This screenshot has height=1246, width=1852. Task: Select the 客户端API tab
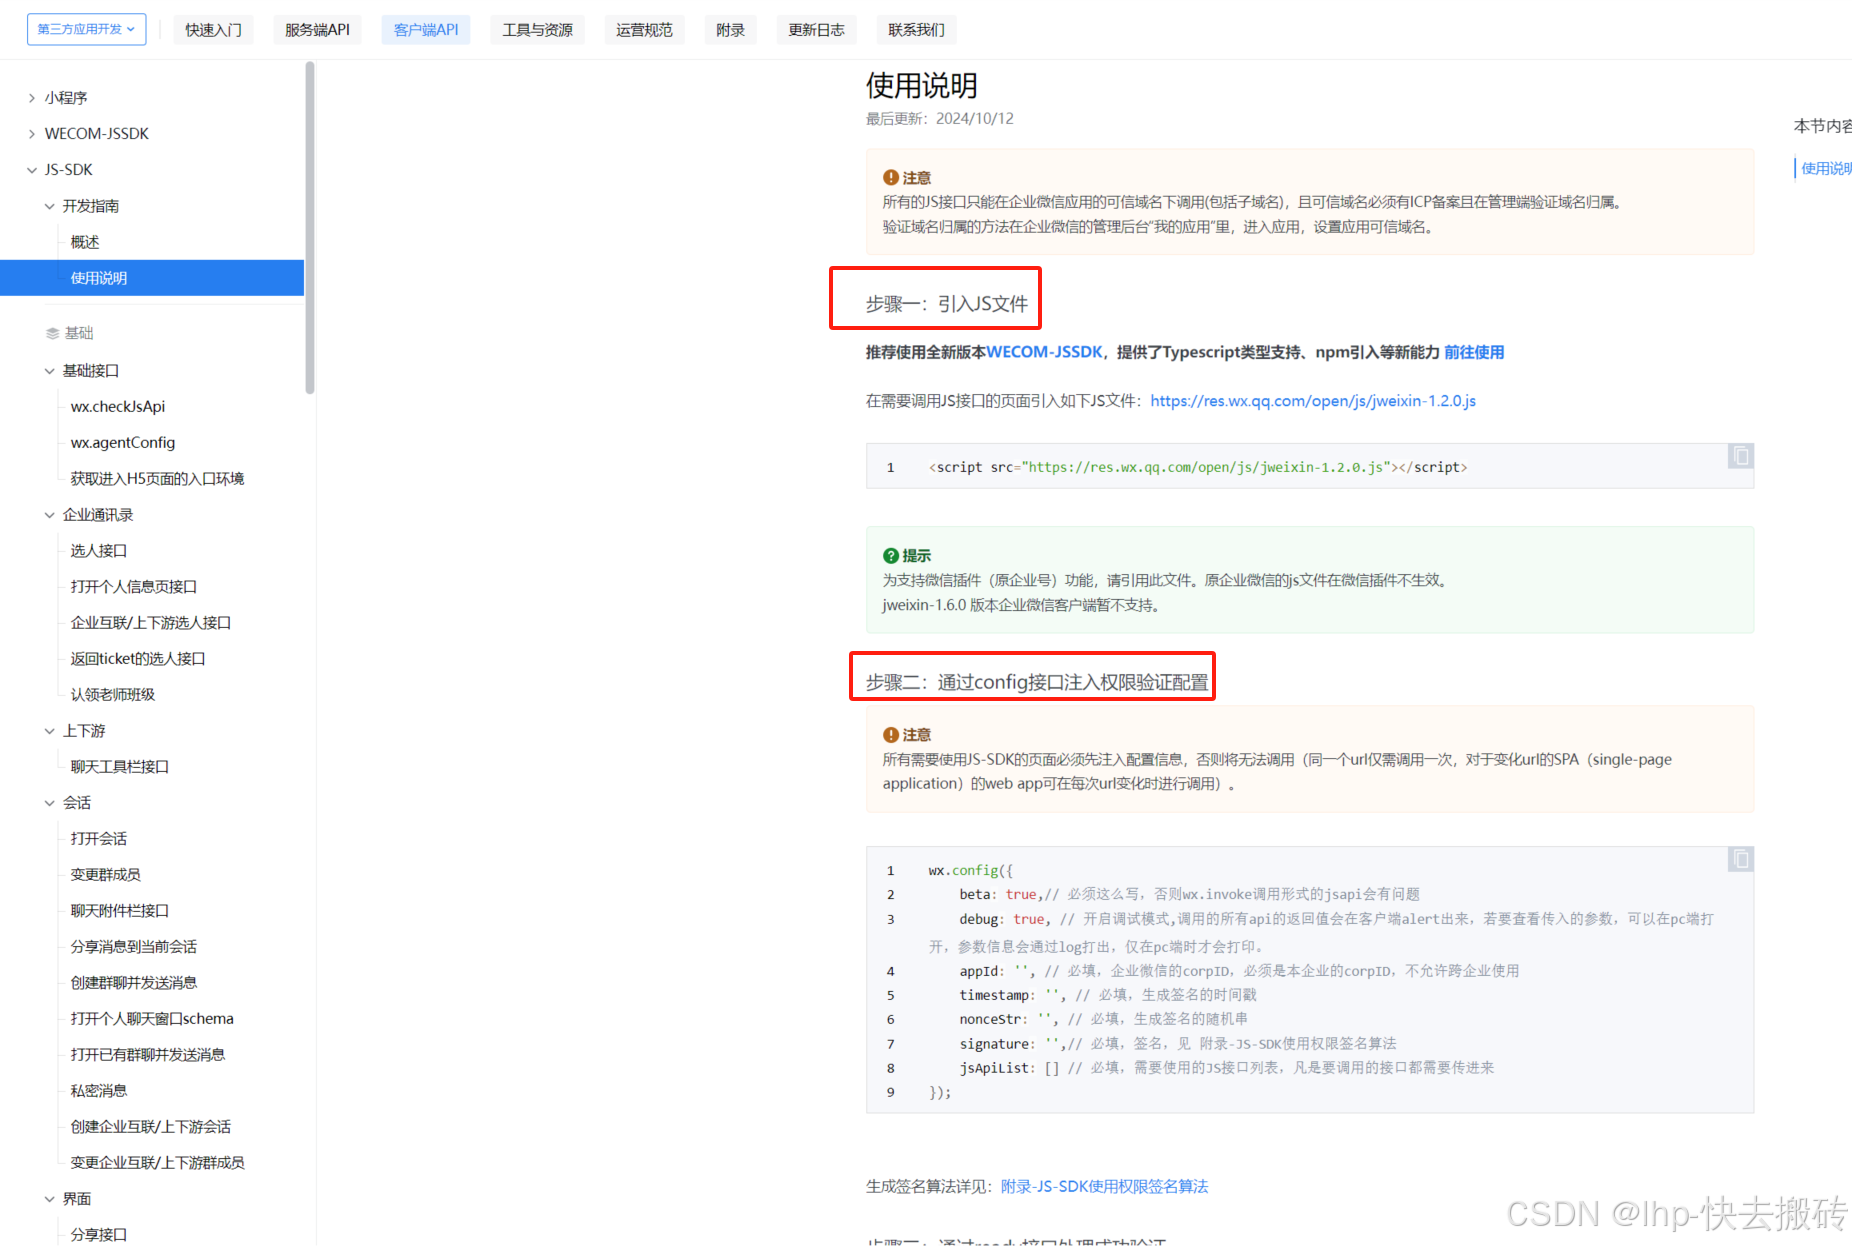coord(426,30)
